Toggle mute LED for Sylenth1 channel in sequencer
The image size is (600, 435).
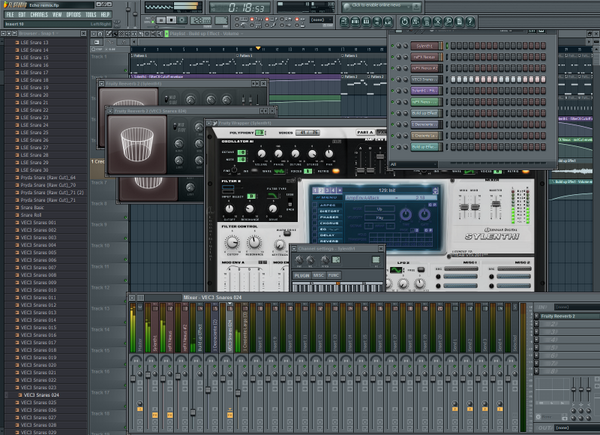click(x=392, y=46)
